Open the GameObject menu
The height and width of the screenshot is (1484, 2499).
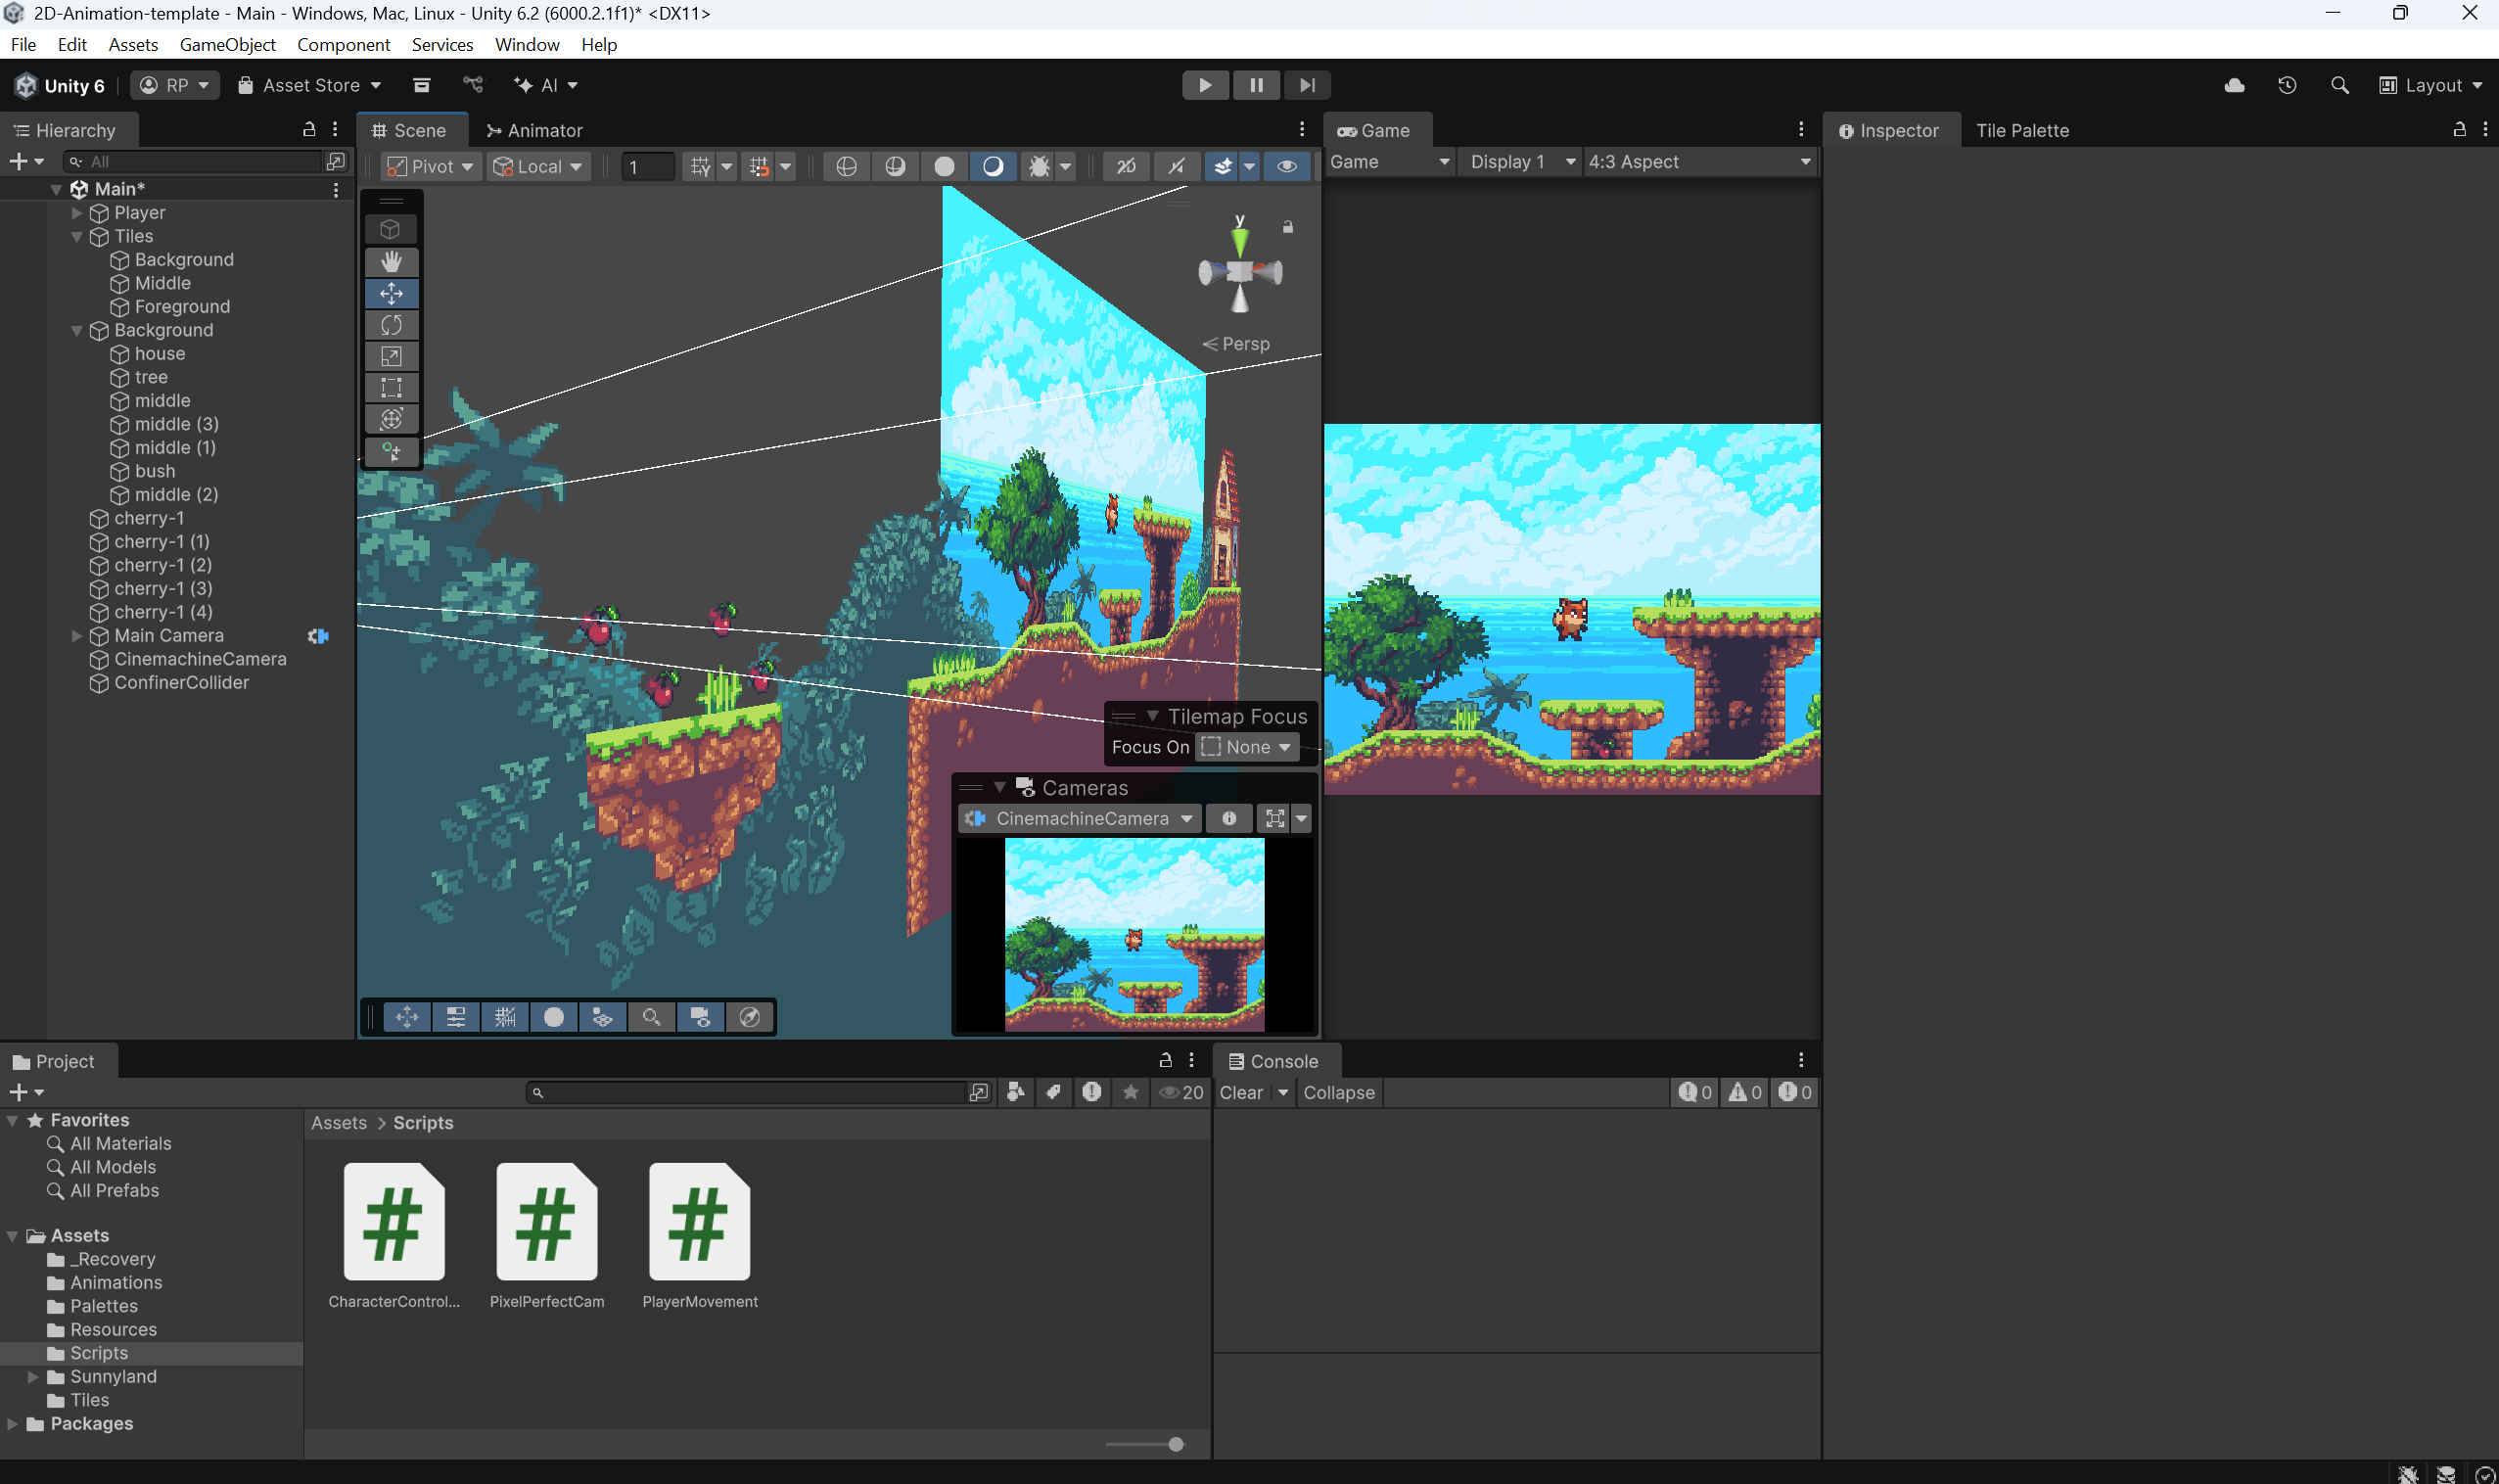(x=228, y=45)
